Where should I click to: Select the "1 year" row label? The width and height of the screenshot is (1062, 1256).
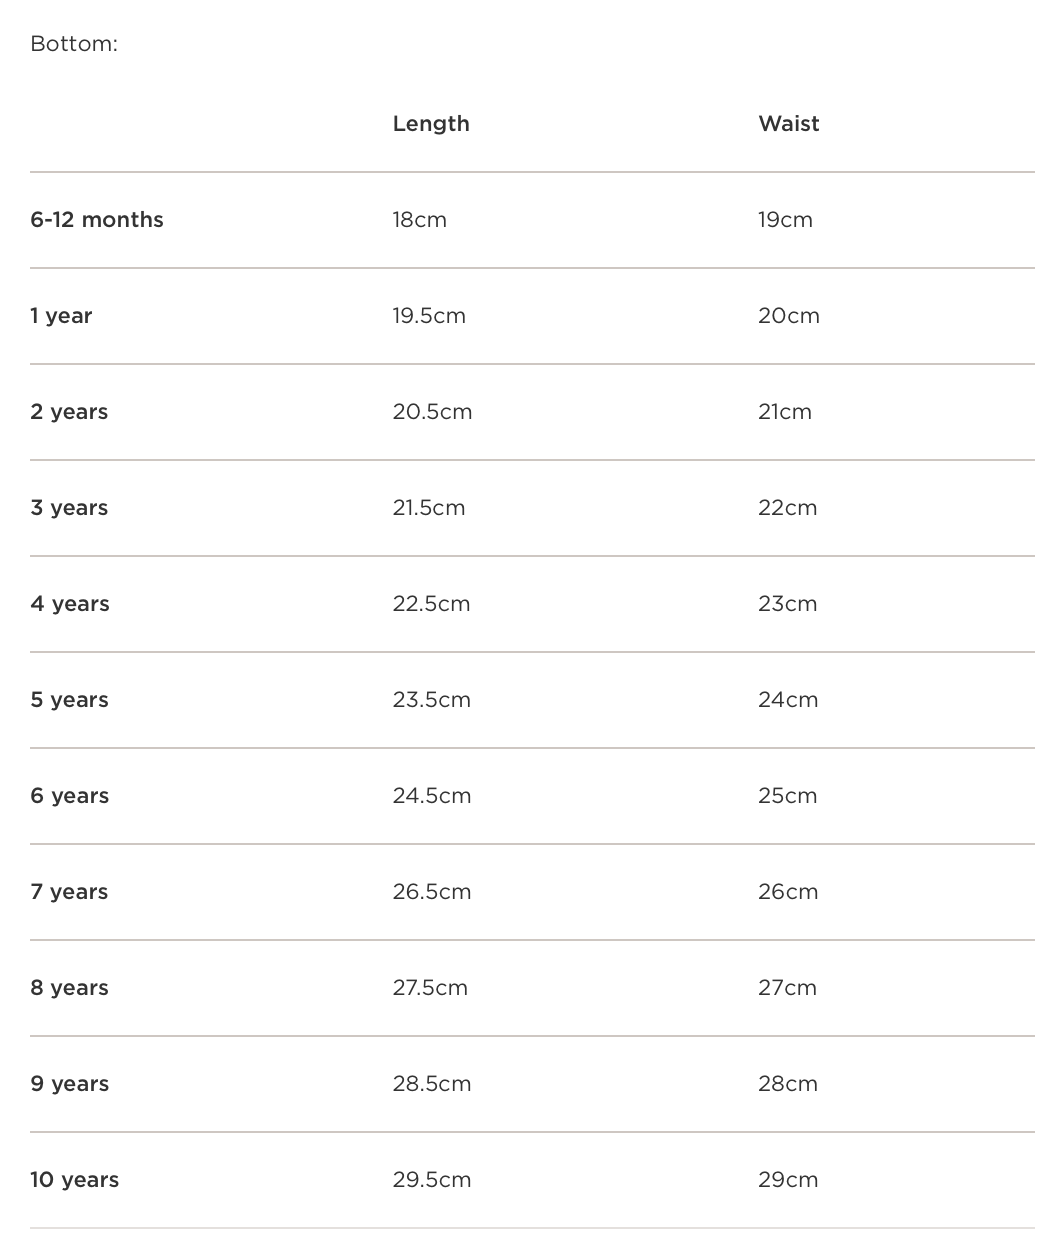(61, 316)
